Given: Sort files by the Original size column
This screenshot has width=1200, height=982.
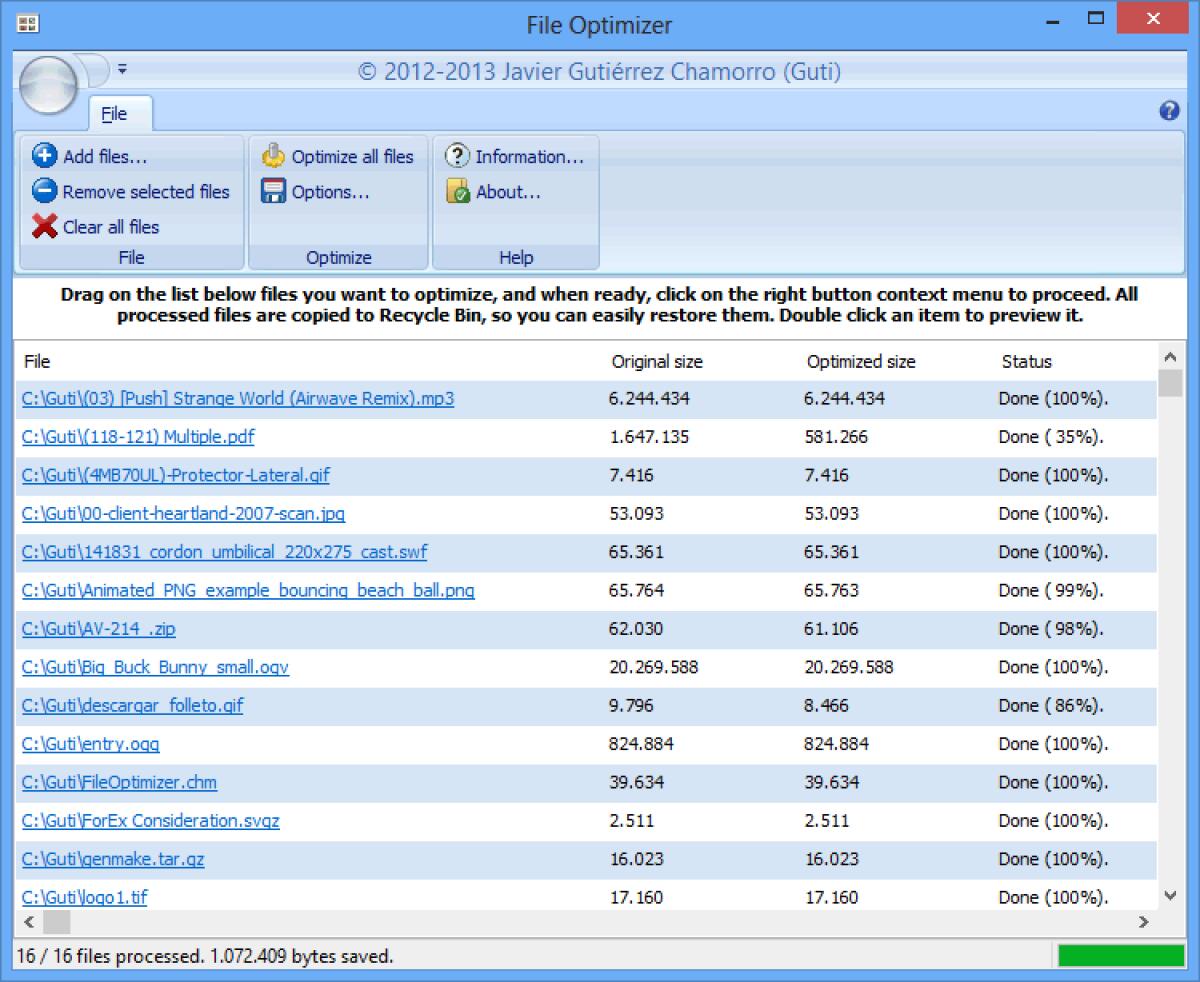Looking at the screenshot, I should click(x=657, y=361).
